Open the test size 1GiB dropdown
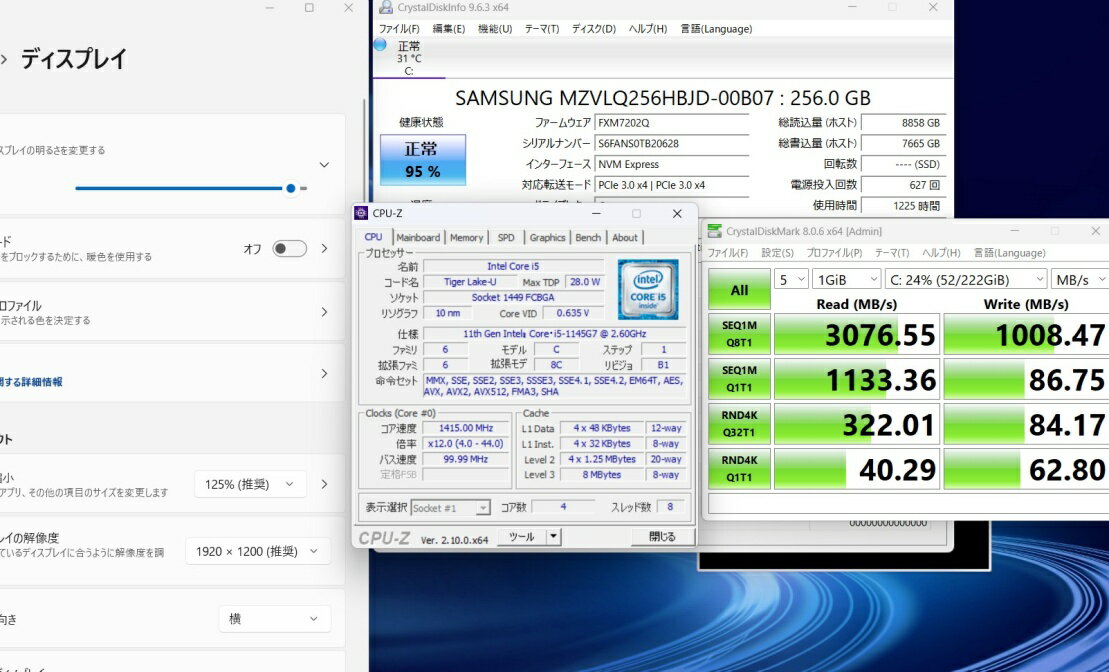The width and height of the screenshot is (1109, 672). tap(846, 279)
